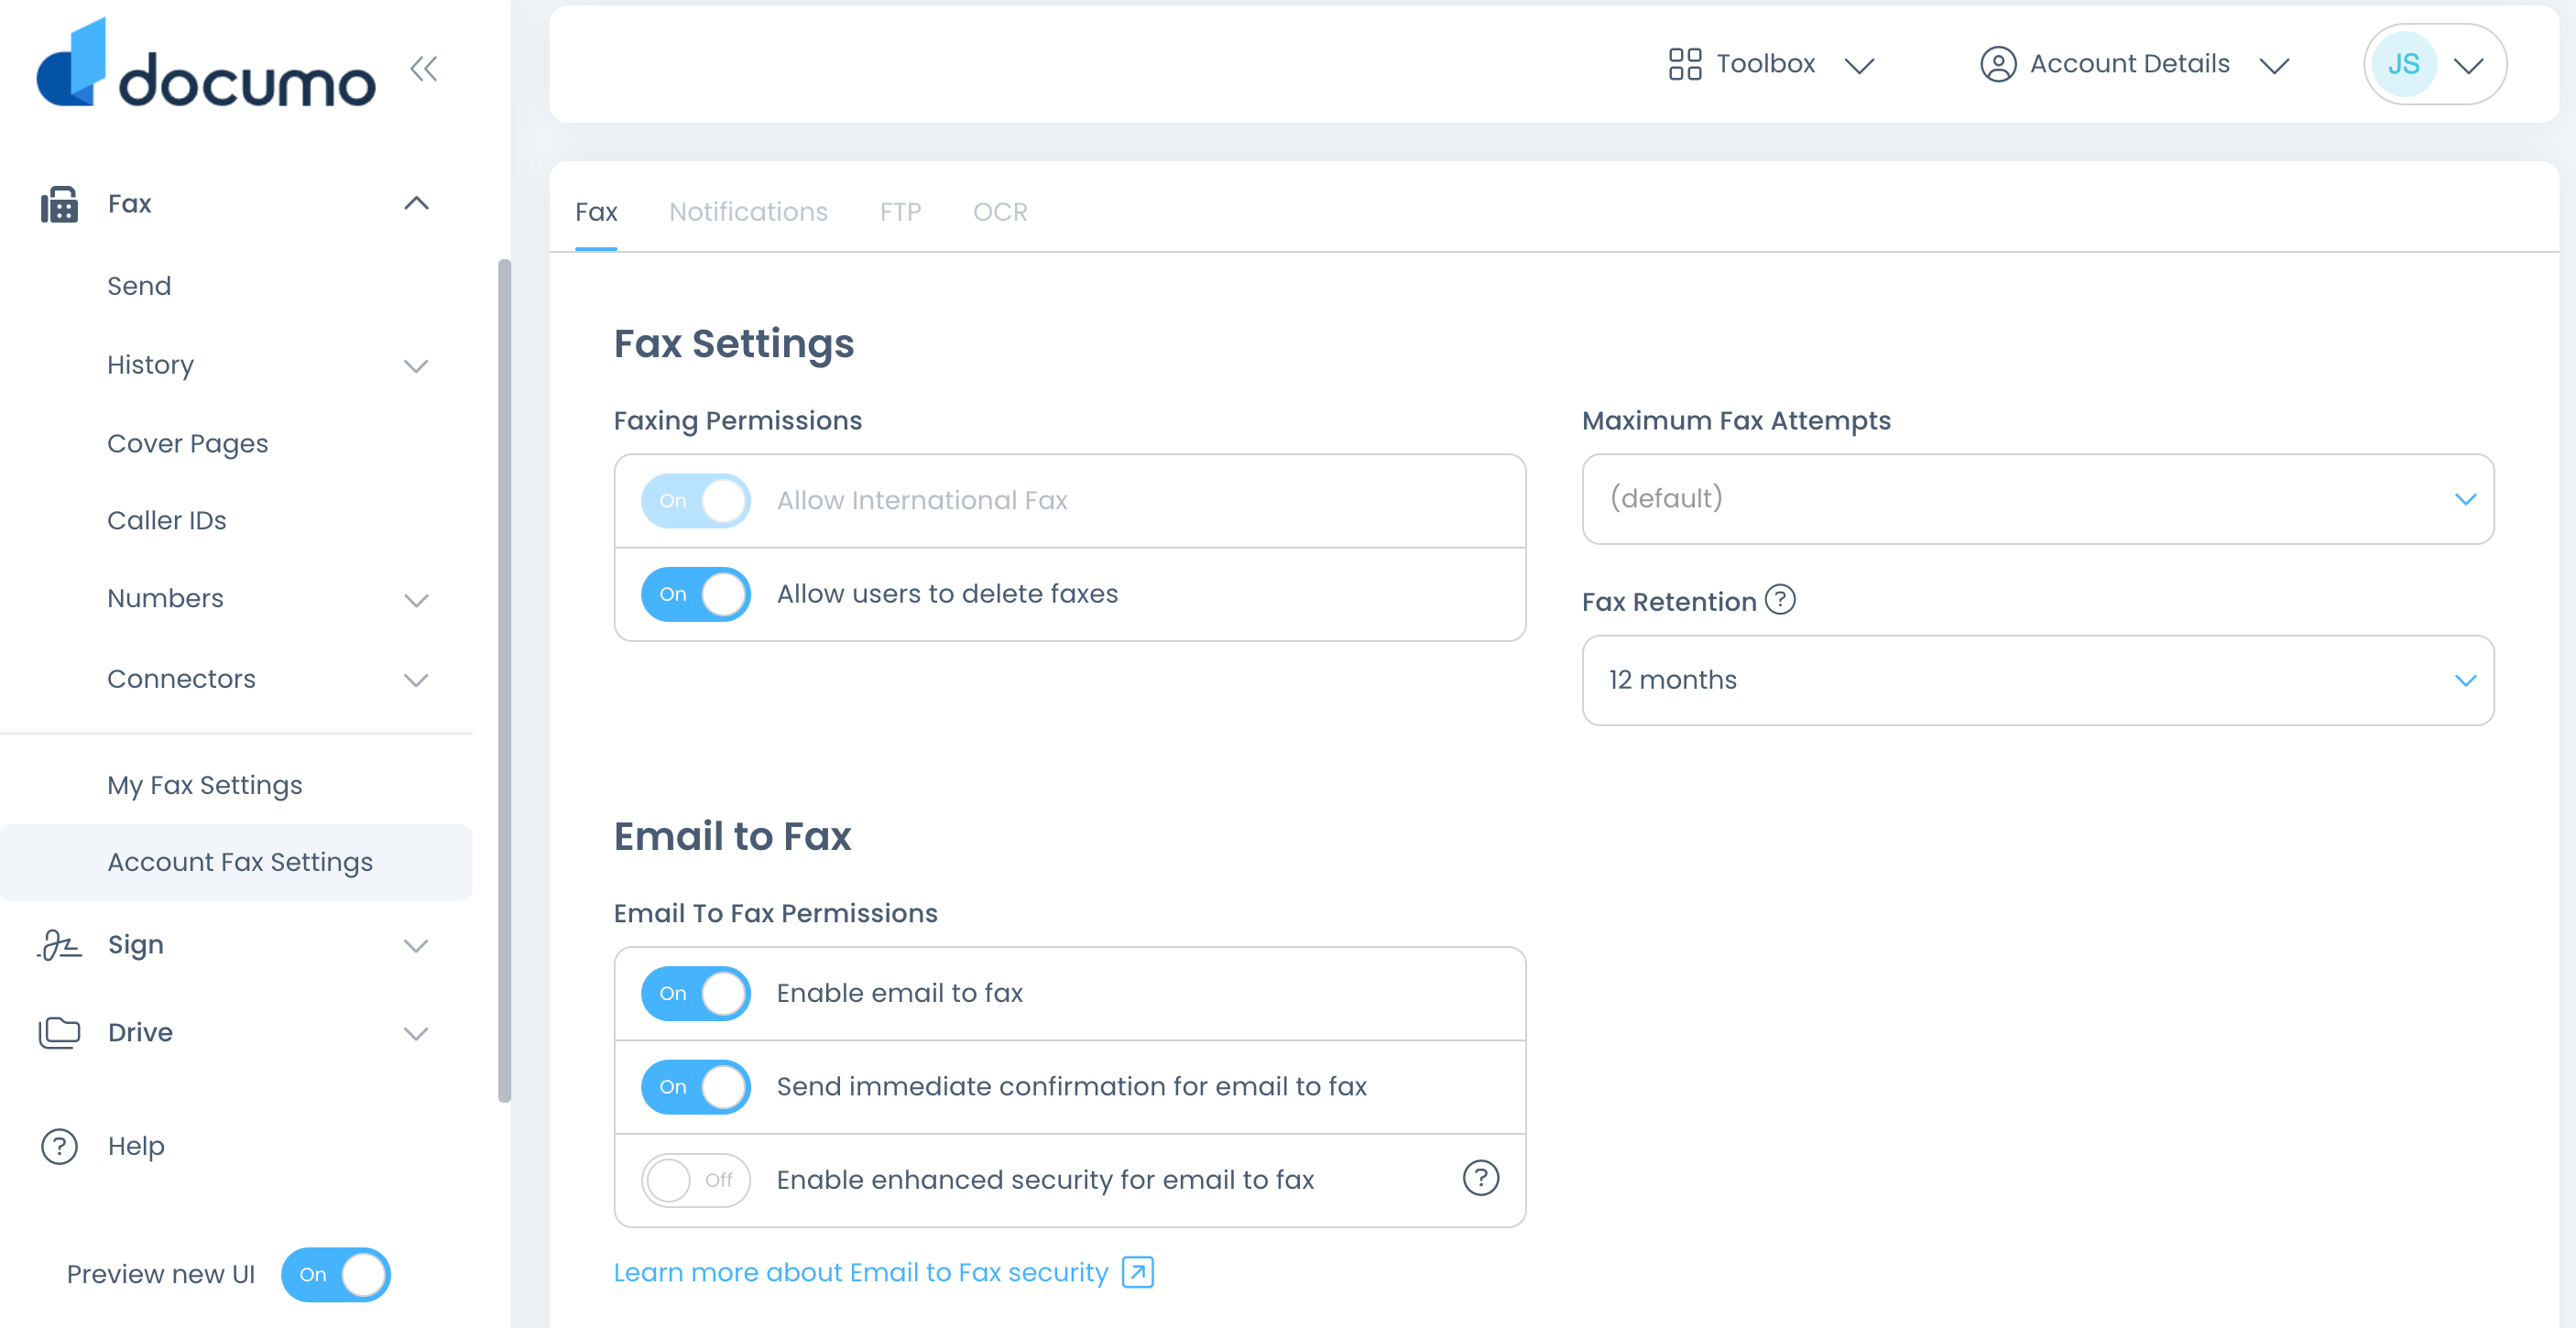Viewport: 2576px width, 1328px height.
Task: Select the Fax icon in the sidebar
Action: click(59, 203)
